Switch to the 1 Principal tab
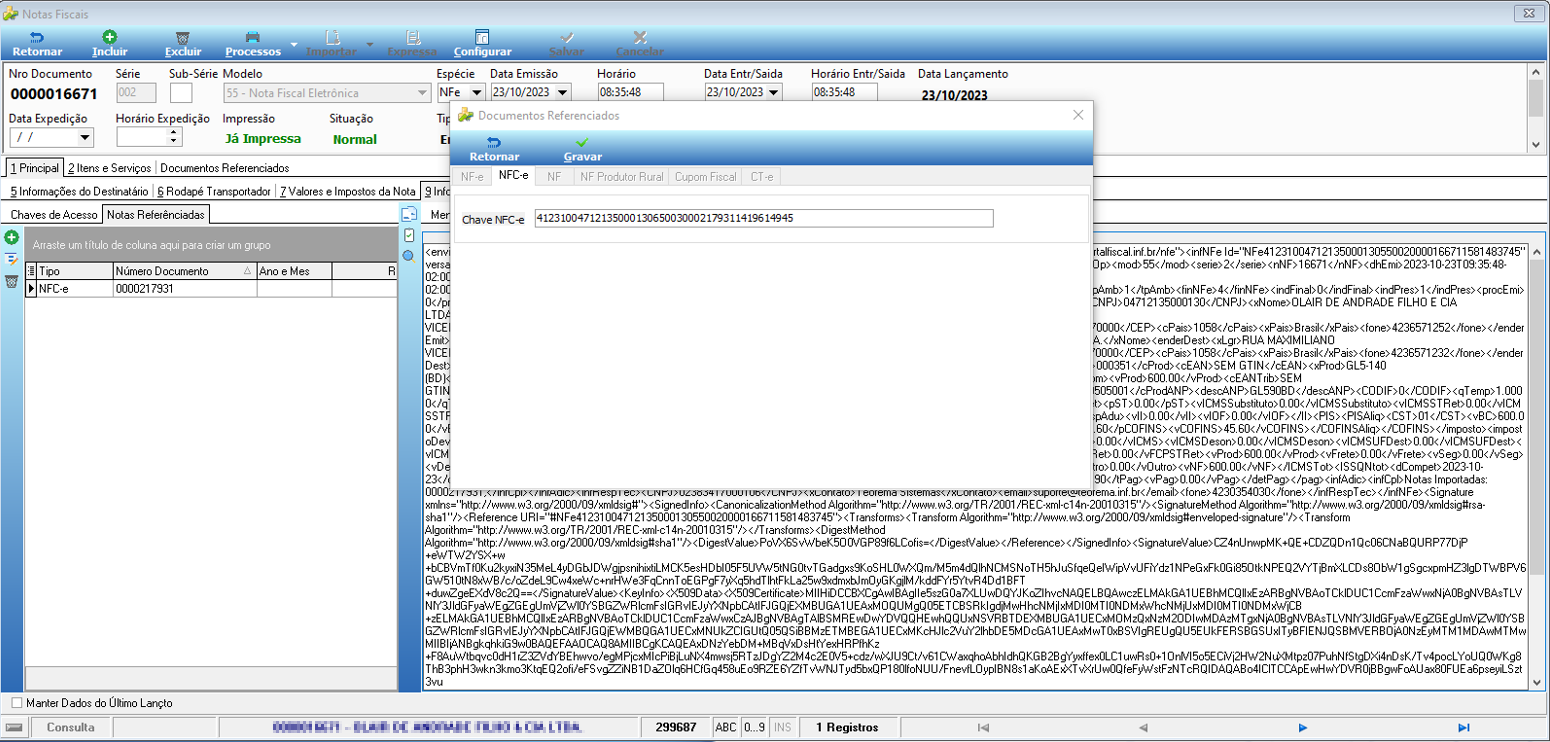Image resolution: width=1550 pixels, height=742 pixels. (35, 168)
